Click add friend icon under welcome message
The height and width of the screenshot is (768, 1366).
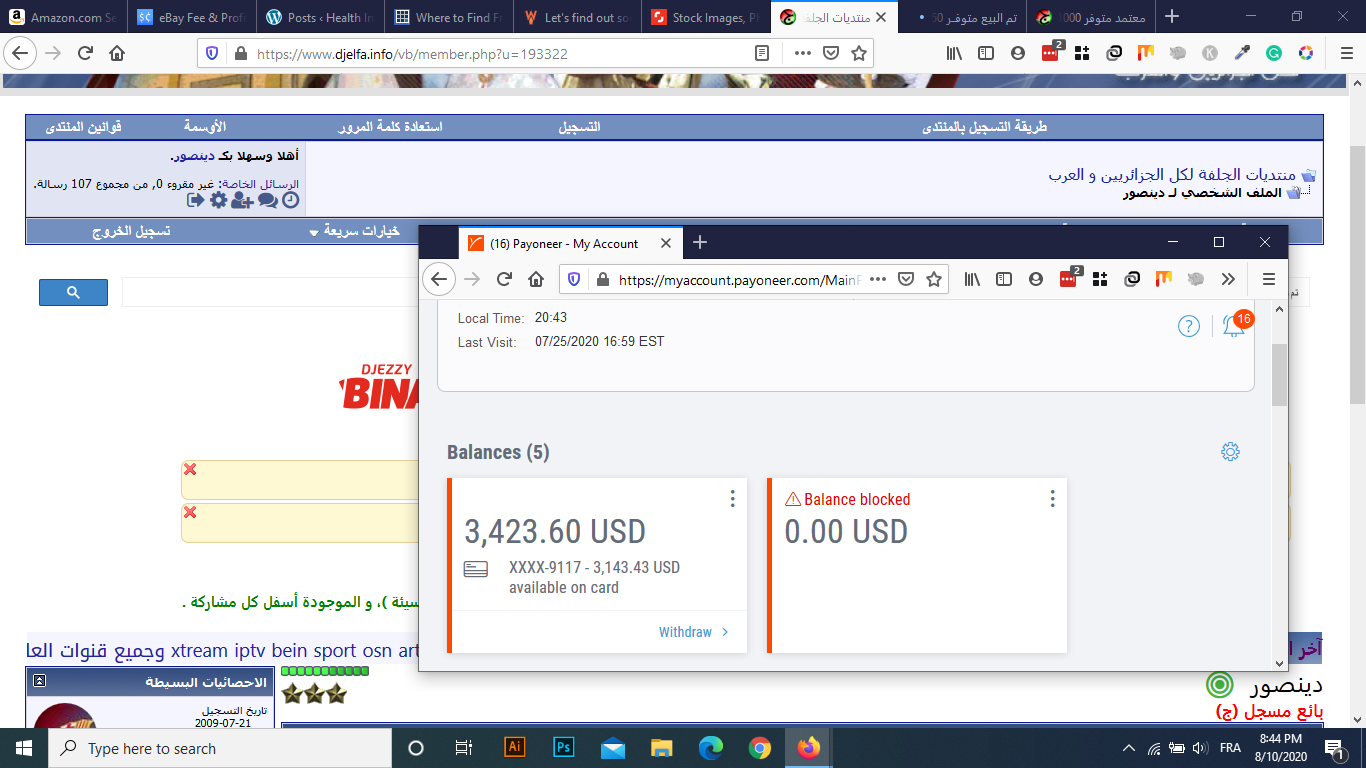pyautogui.click(x=242, y=200)
